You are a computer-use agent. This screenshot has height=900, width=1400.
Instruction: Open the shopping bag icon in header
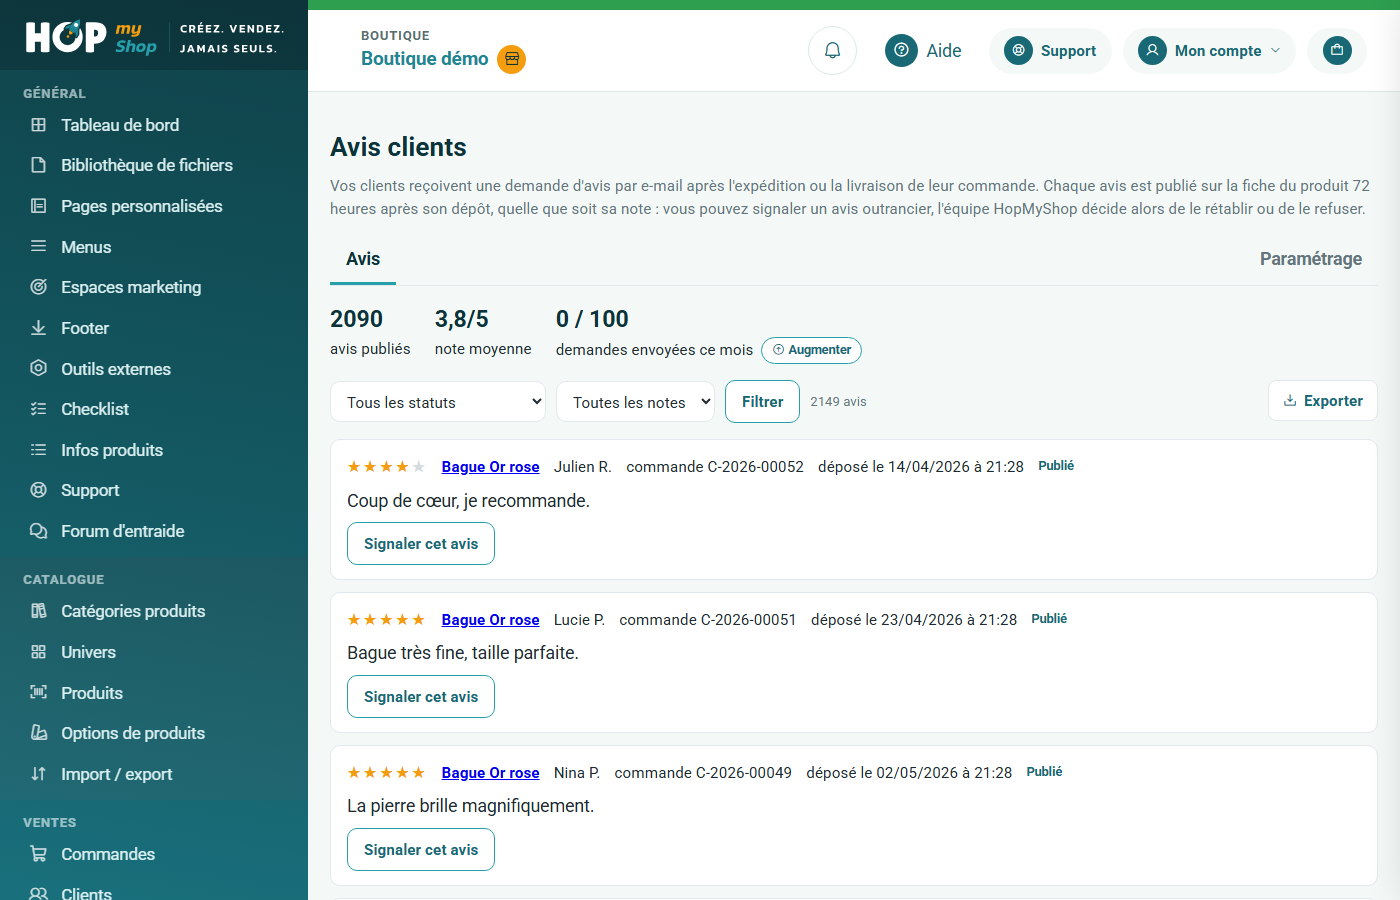tap(1337, 50)
